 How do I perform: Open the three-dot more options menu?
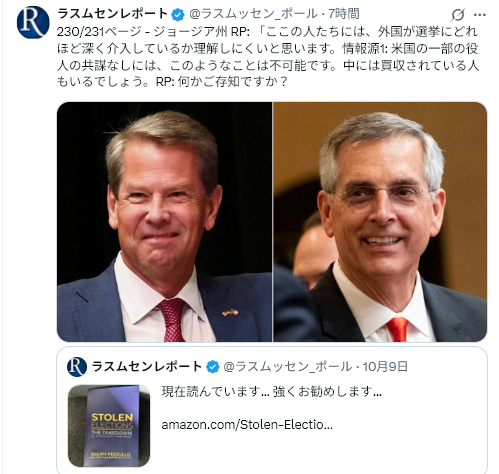click(x=479, y=15)
